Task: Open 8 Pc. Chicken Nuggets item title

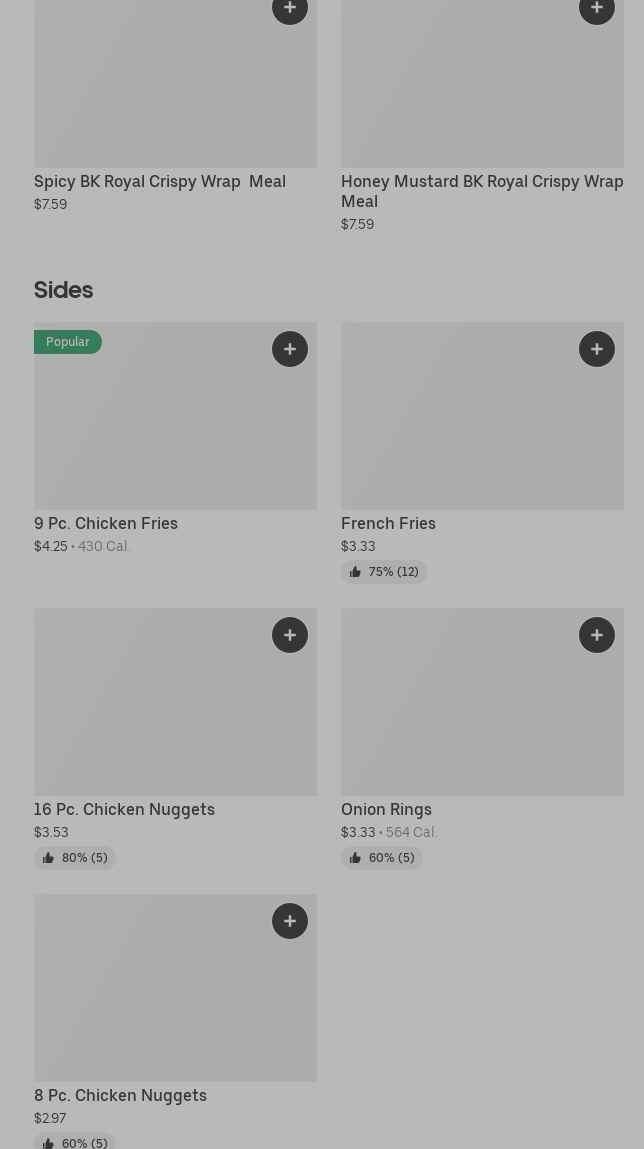Action: coord(120,1095)
